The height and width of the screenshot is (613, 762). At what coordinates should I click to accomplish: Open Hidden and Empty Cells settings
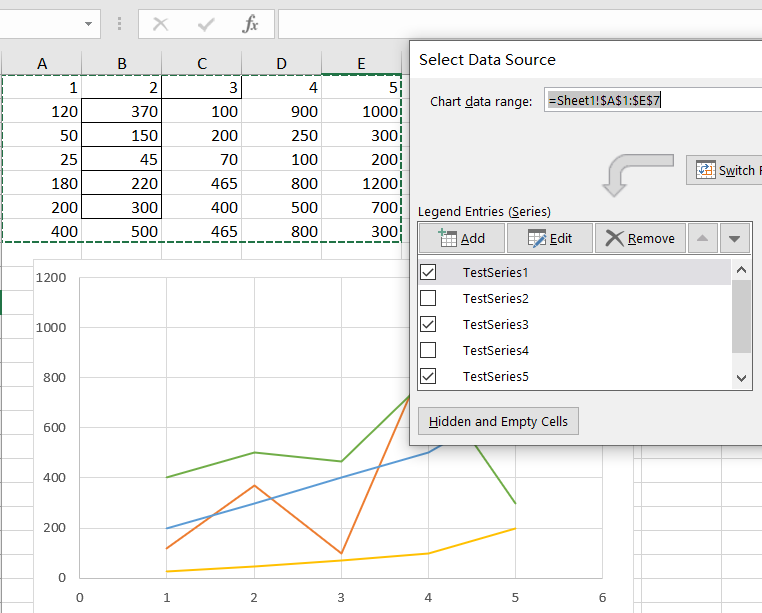point(498,421)
